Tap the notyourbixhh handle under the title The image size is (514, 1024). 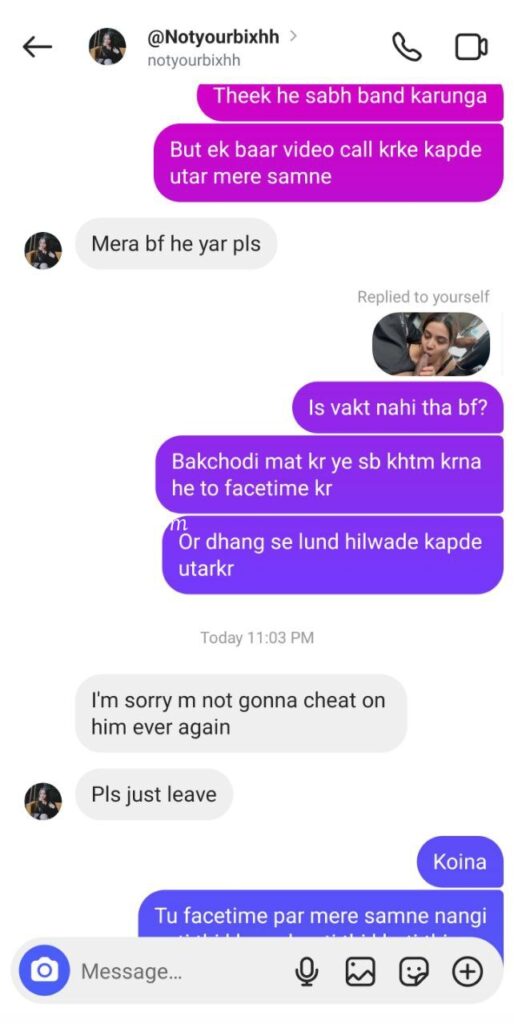point(193,60)
